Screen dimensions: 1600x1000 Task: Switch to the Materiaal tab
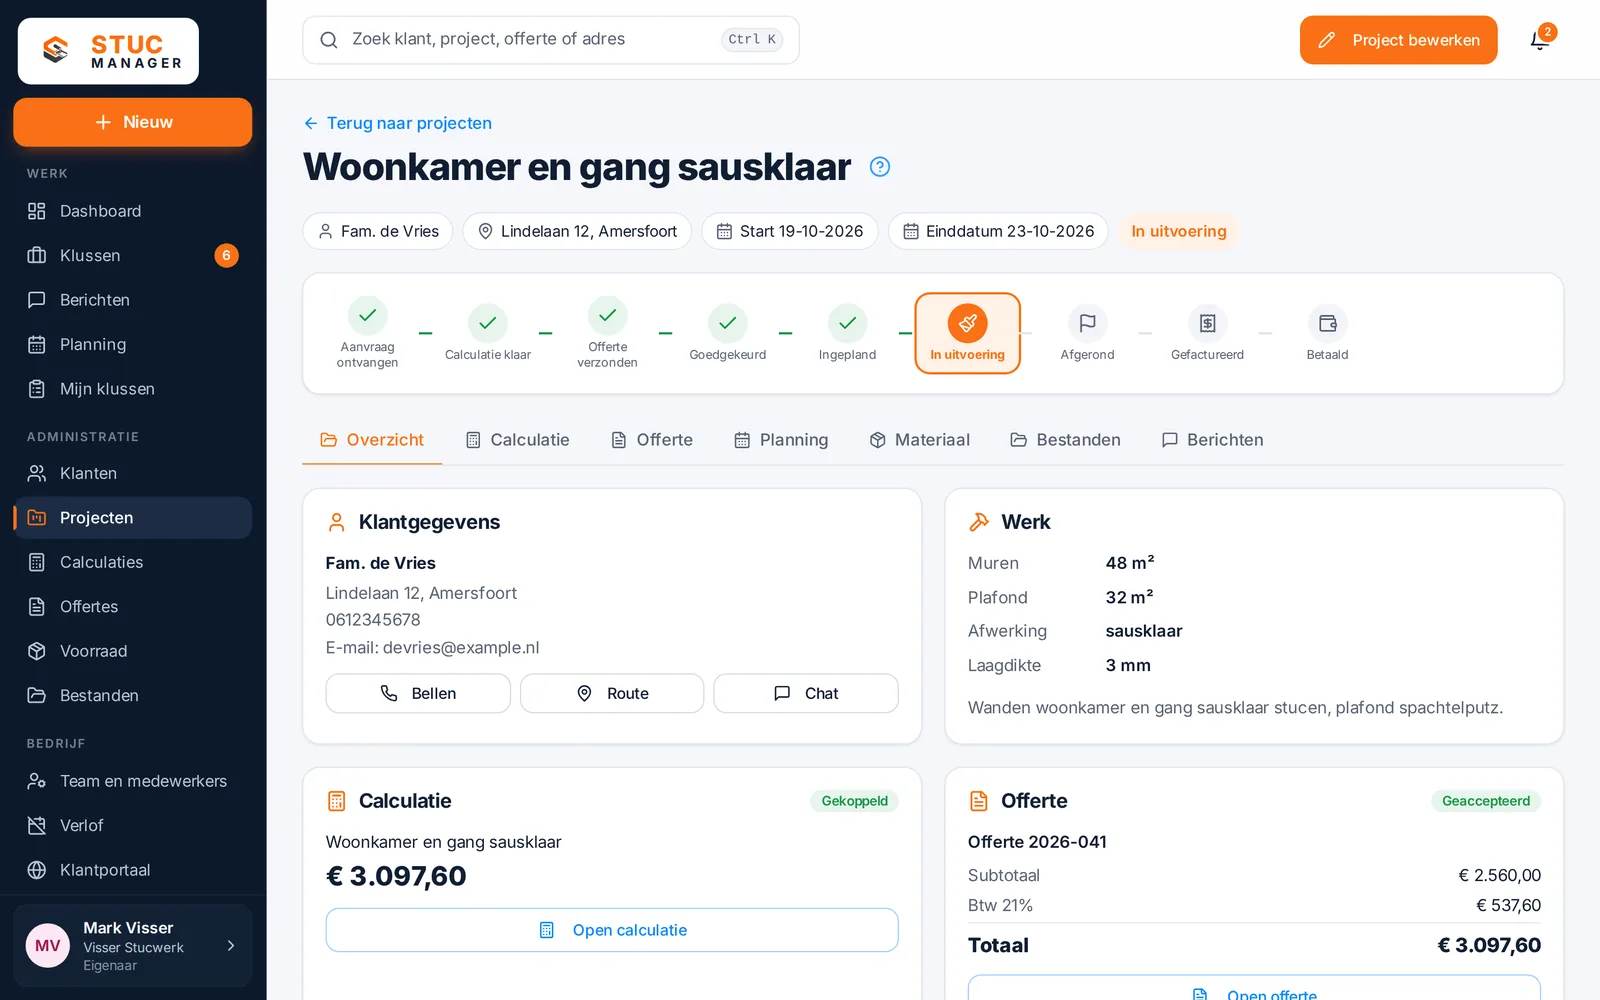click(920, 440)
